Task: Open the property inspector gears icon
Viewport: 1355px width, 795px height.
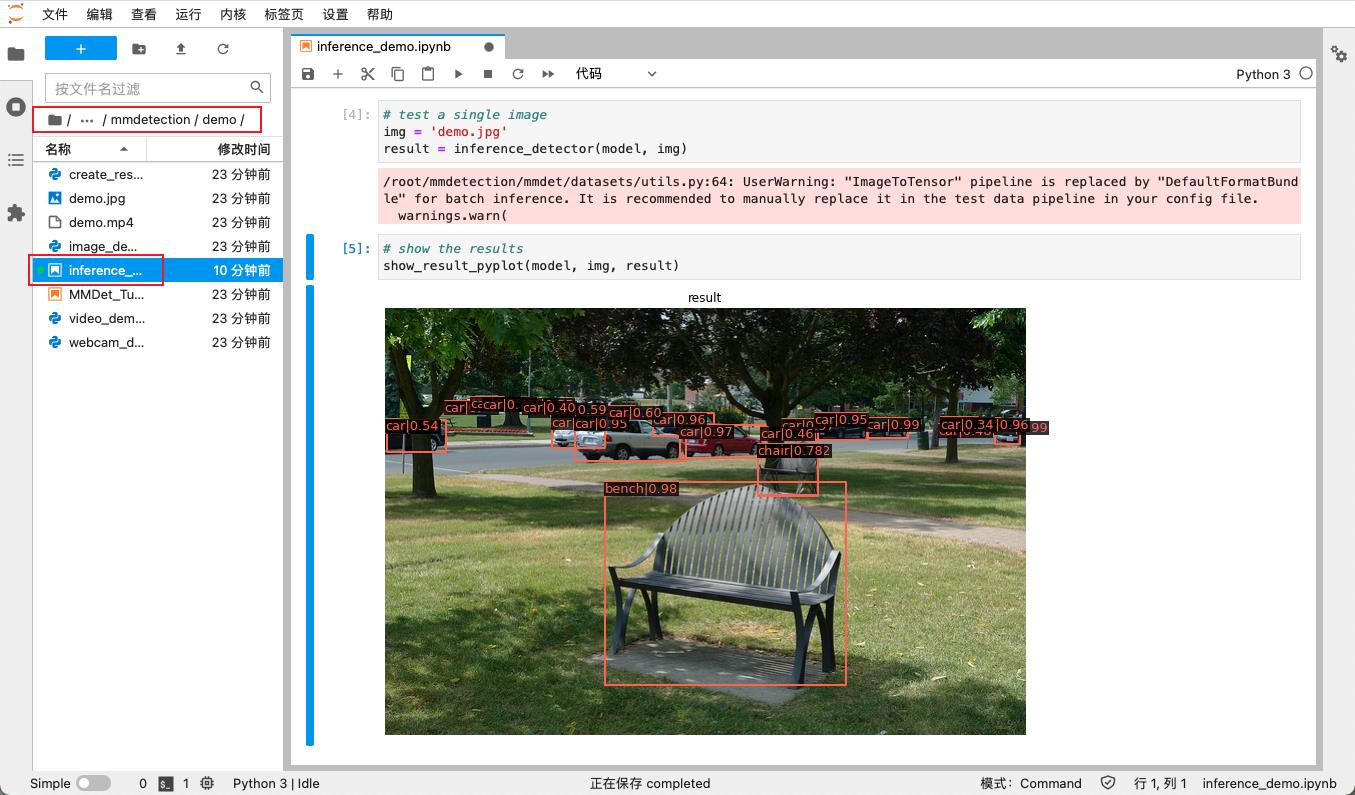Action: (x=1339, y=54)
